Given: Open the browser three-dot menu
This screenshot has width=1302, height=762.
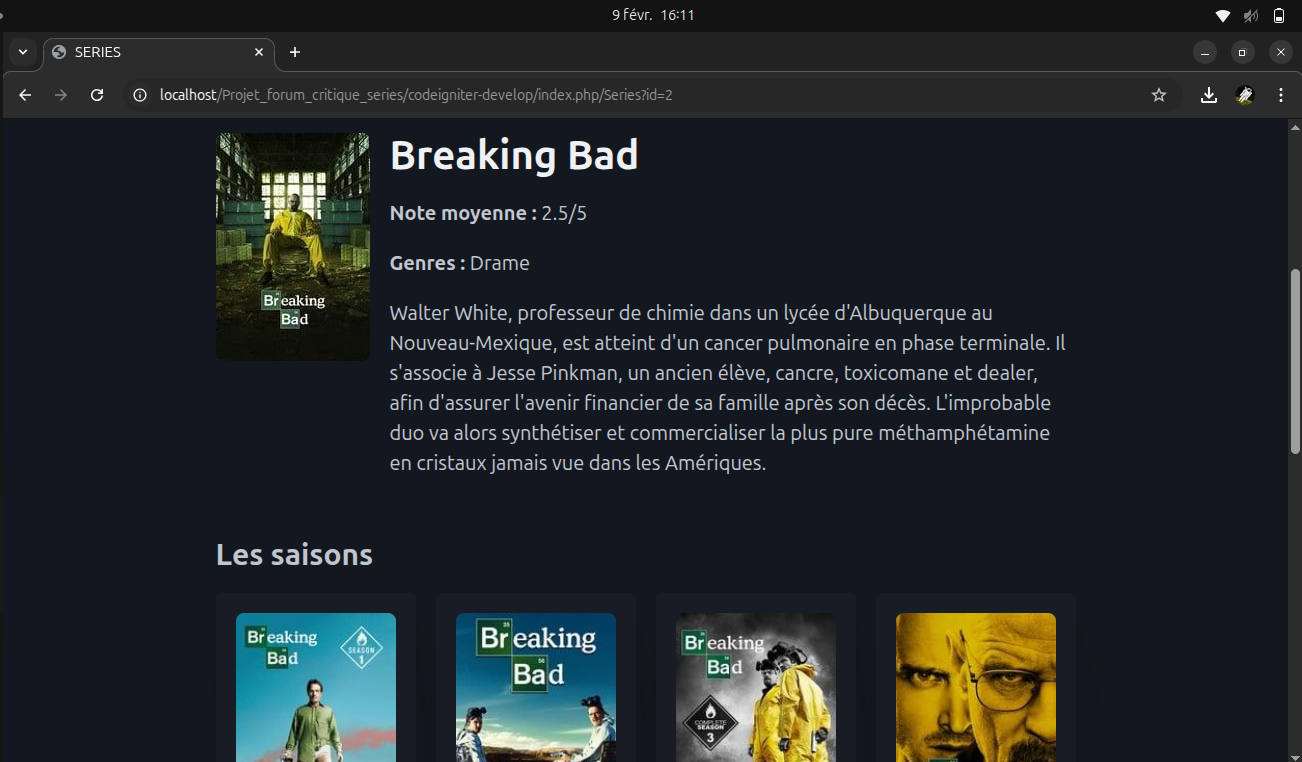Looking at the screenshot, I should [1281, 95].
